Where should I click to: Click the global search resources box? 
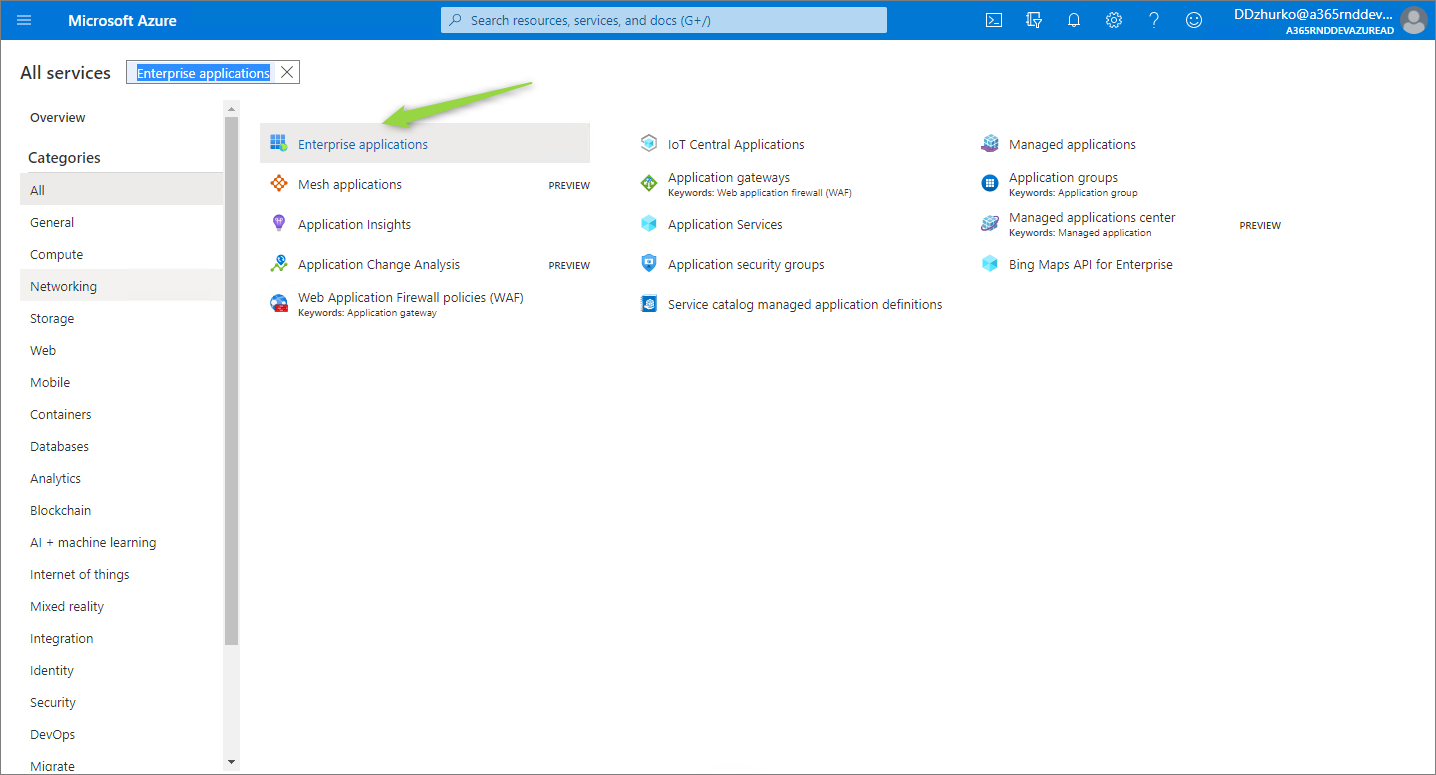[x=664, y=20]
